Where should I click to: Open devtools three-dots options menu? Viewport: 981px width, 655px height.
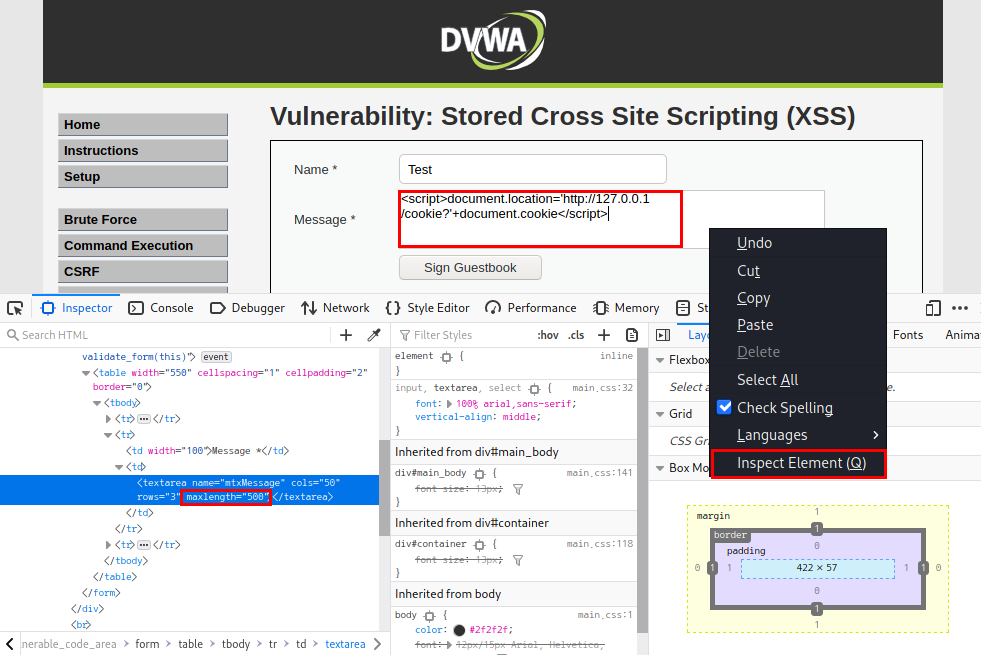(960, 308)
